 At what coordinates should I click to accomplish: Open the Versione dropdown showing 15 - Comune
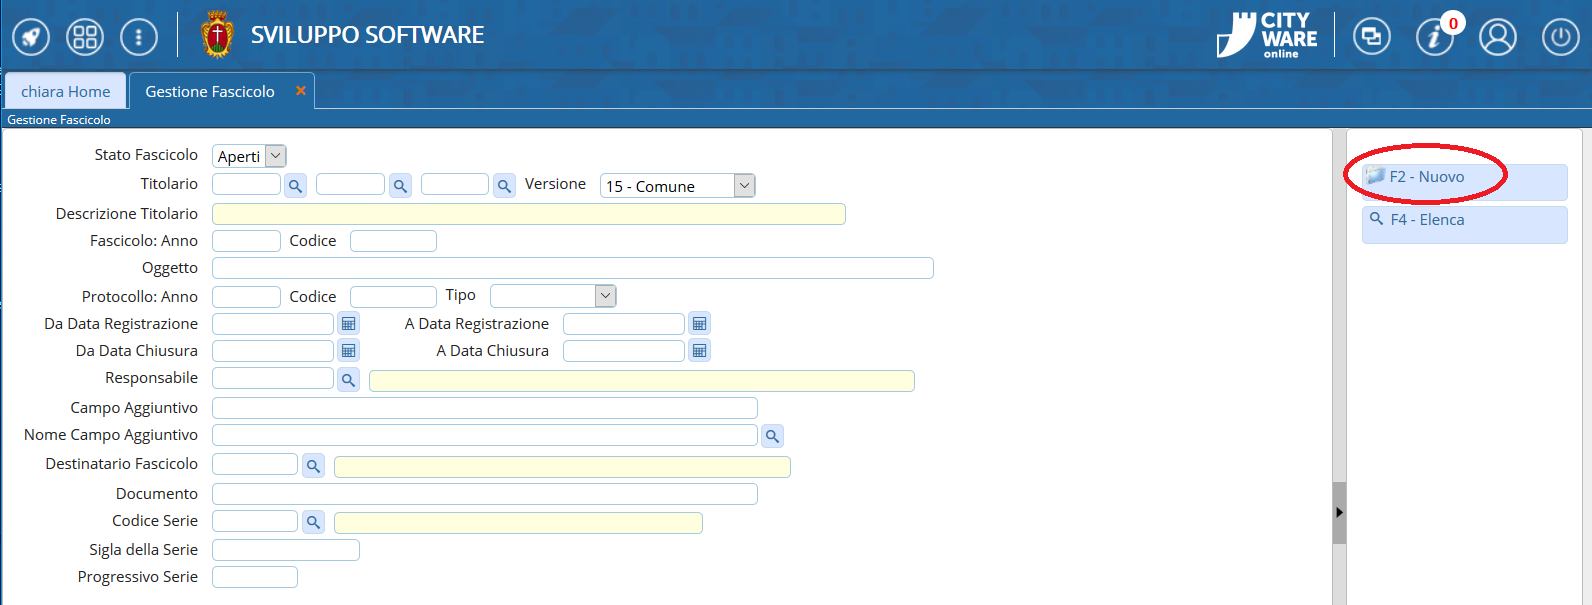click(x=744, y=186)
